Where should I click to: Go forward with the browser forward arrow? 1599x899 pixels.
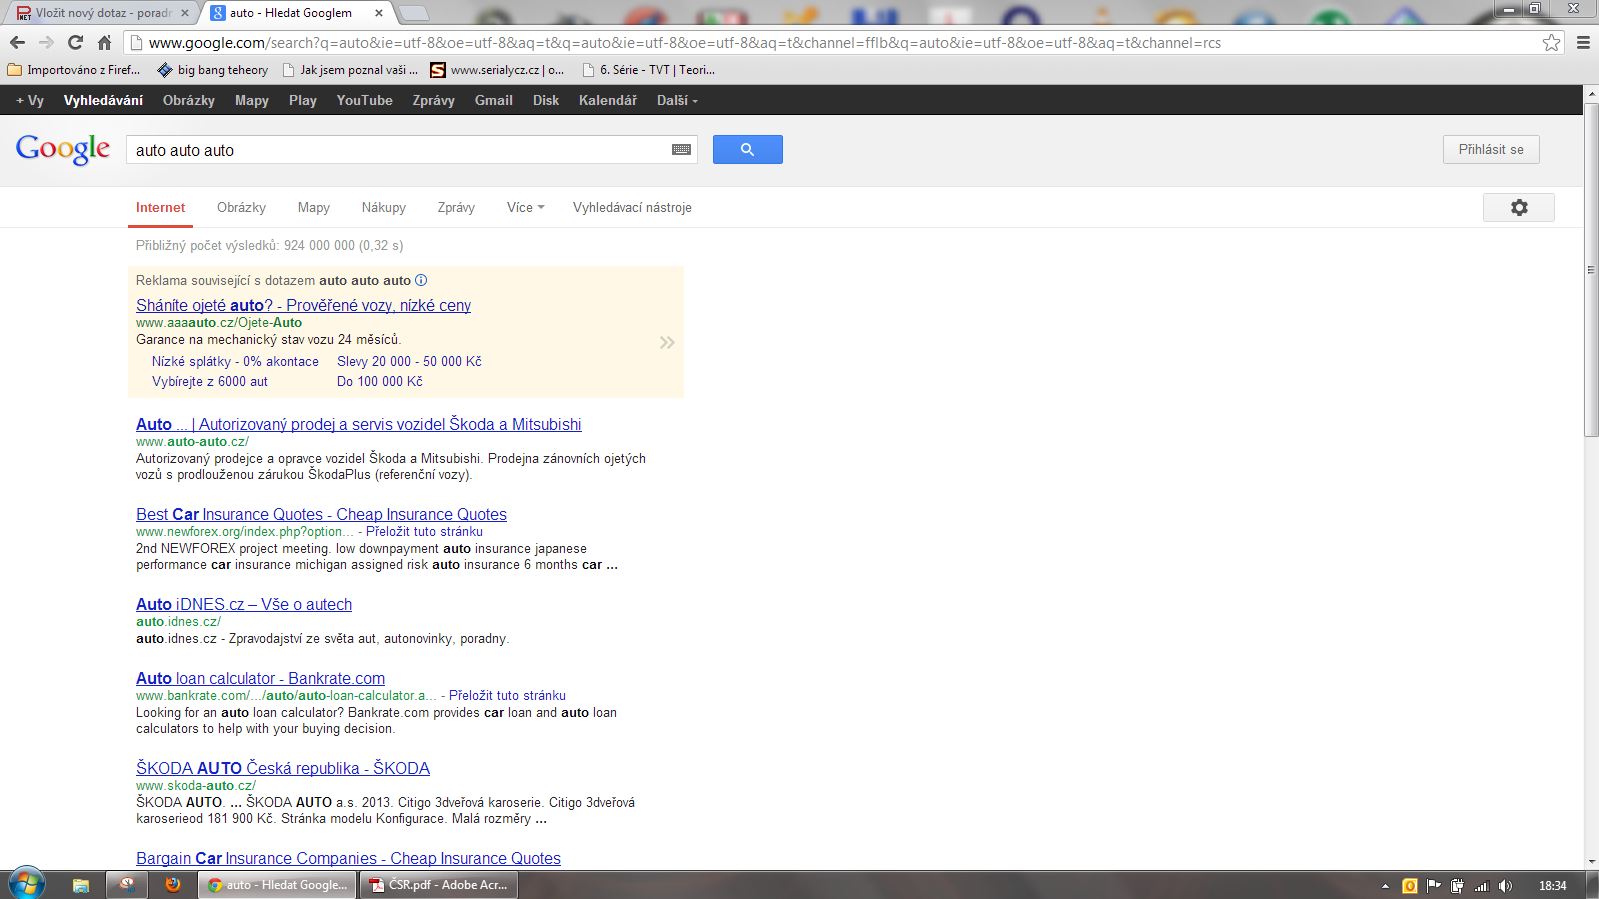click(46, 43)
